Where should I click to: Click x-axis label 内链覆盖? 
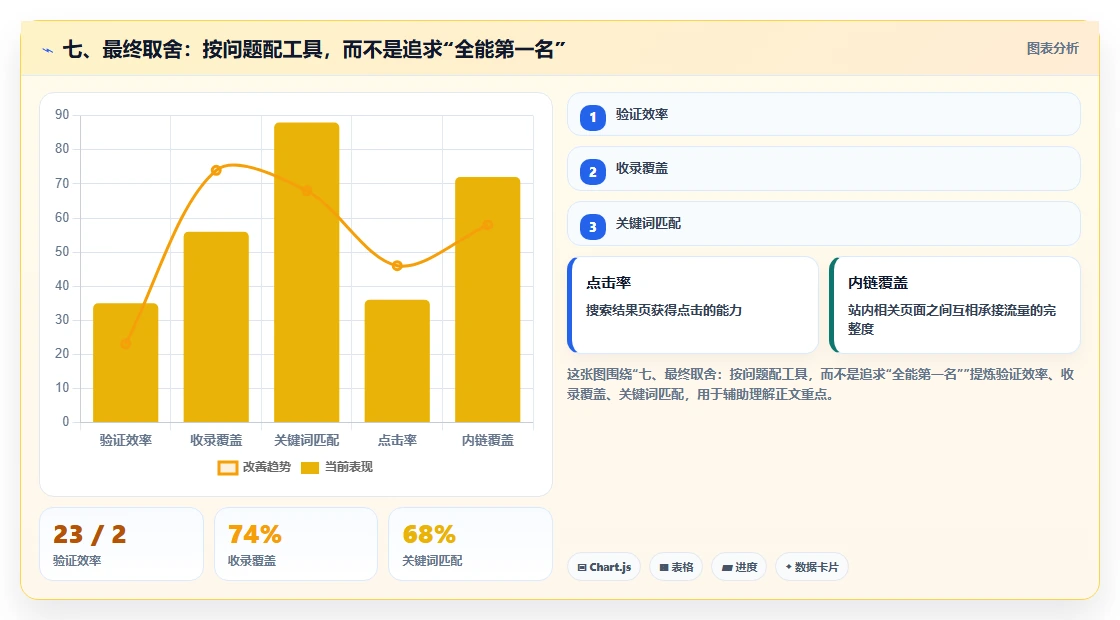coord(488,440)
